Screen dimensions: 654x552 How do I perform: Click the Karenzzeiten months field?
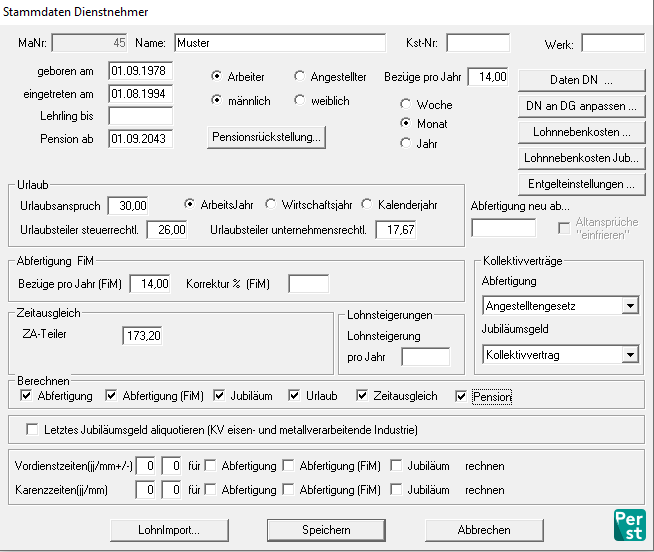(x=171, y=489)
